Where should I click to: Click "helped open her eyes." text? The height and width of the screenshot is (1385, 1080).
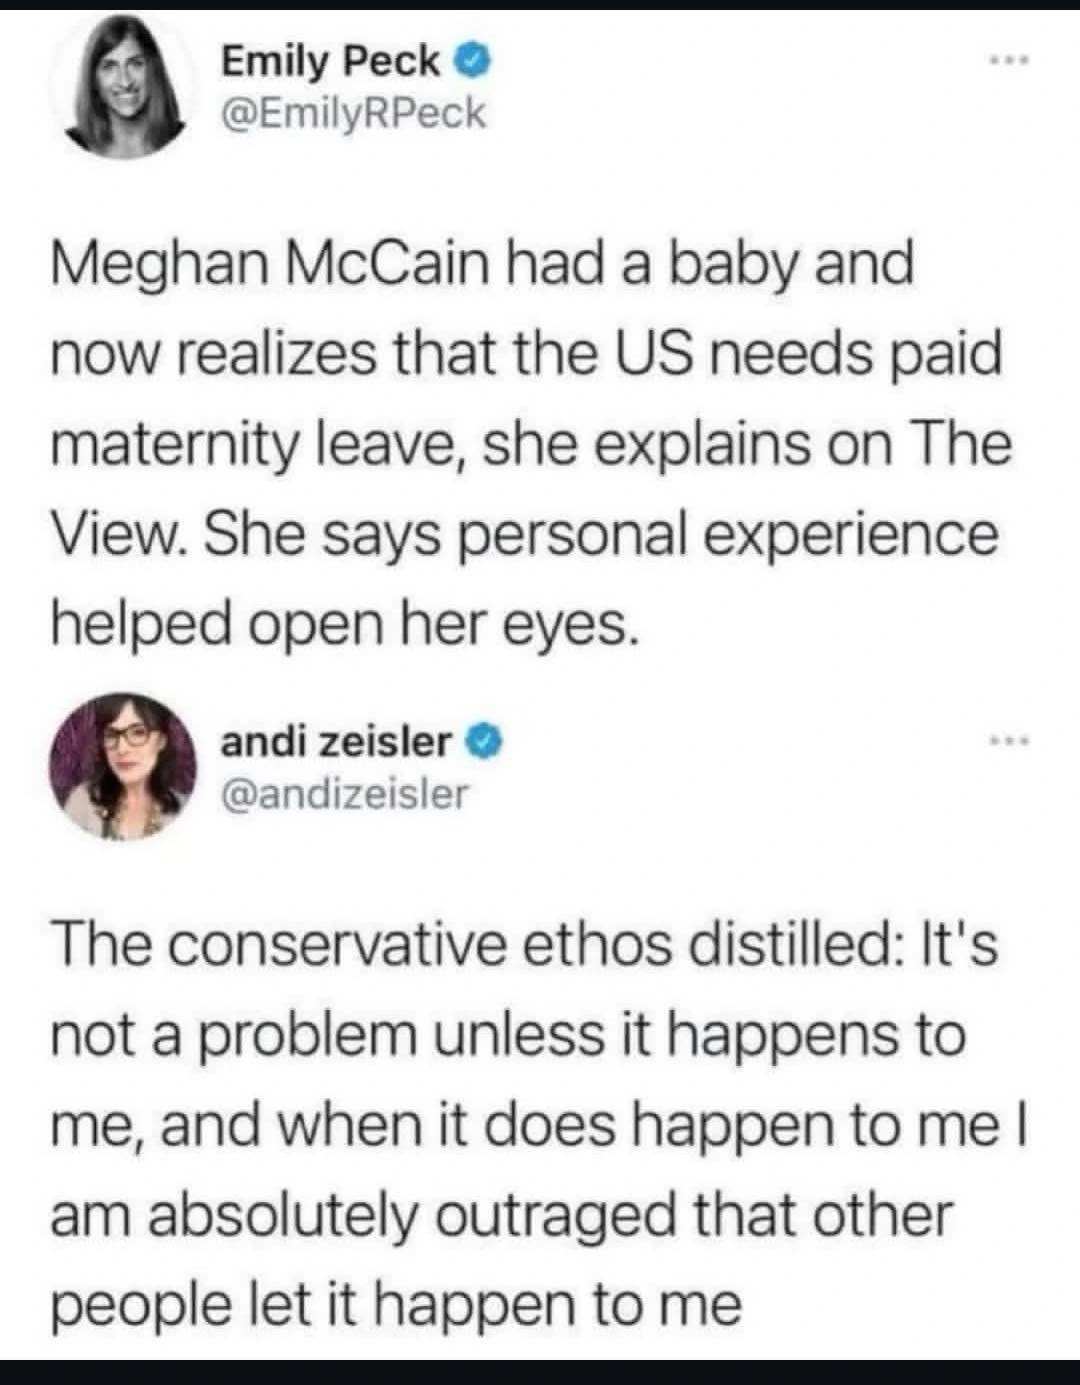pos(343,623)
